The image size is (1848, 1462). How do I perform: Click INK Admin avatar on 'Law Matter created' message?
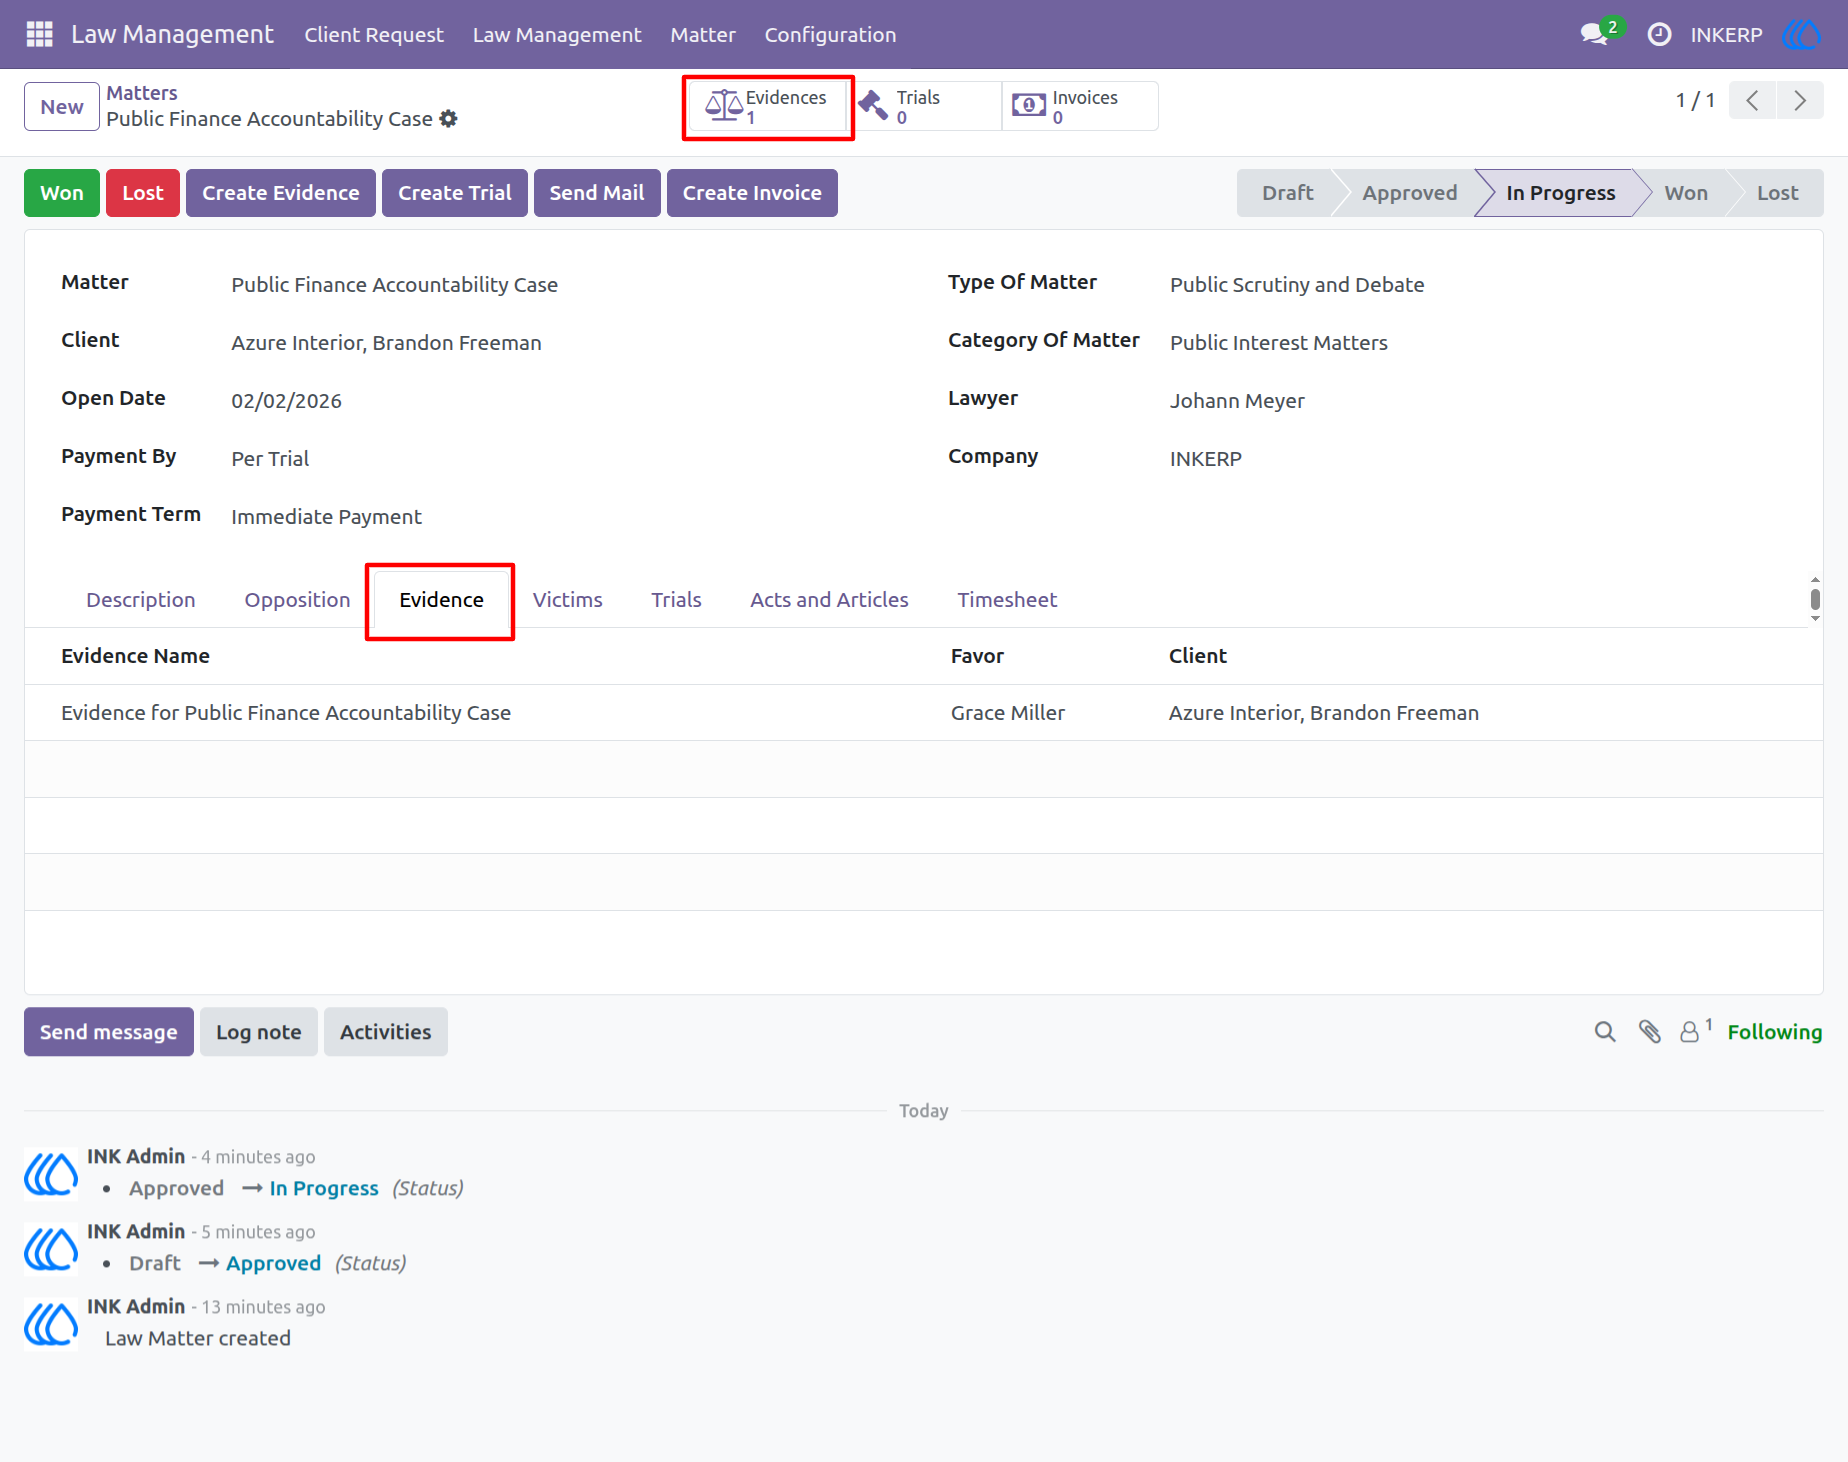51,1323
